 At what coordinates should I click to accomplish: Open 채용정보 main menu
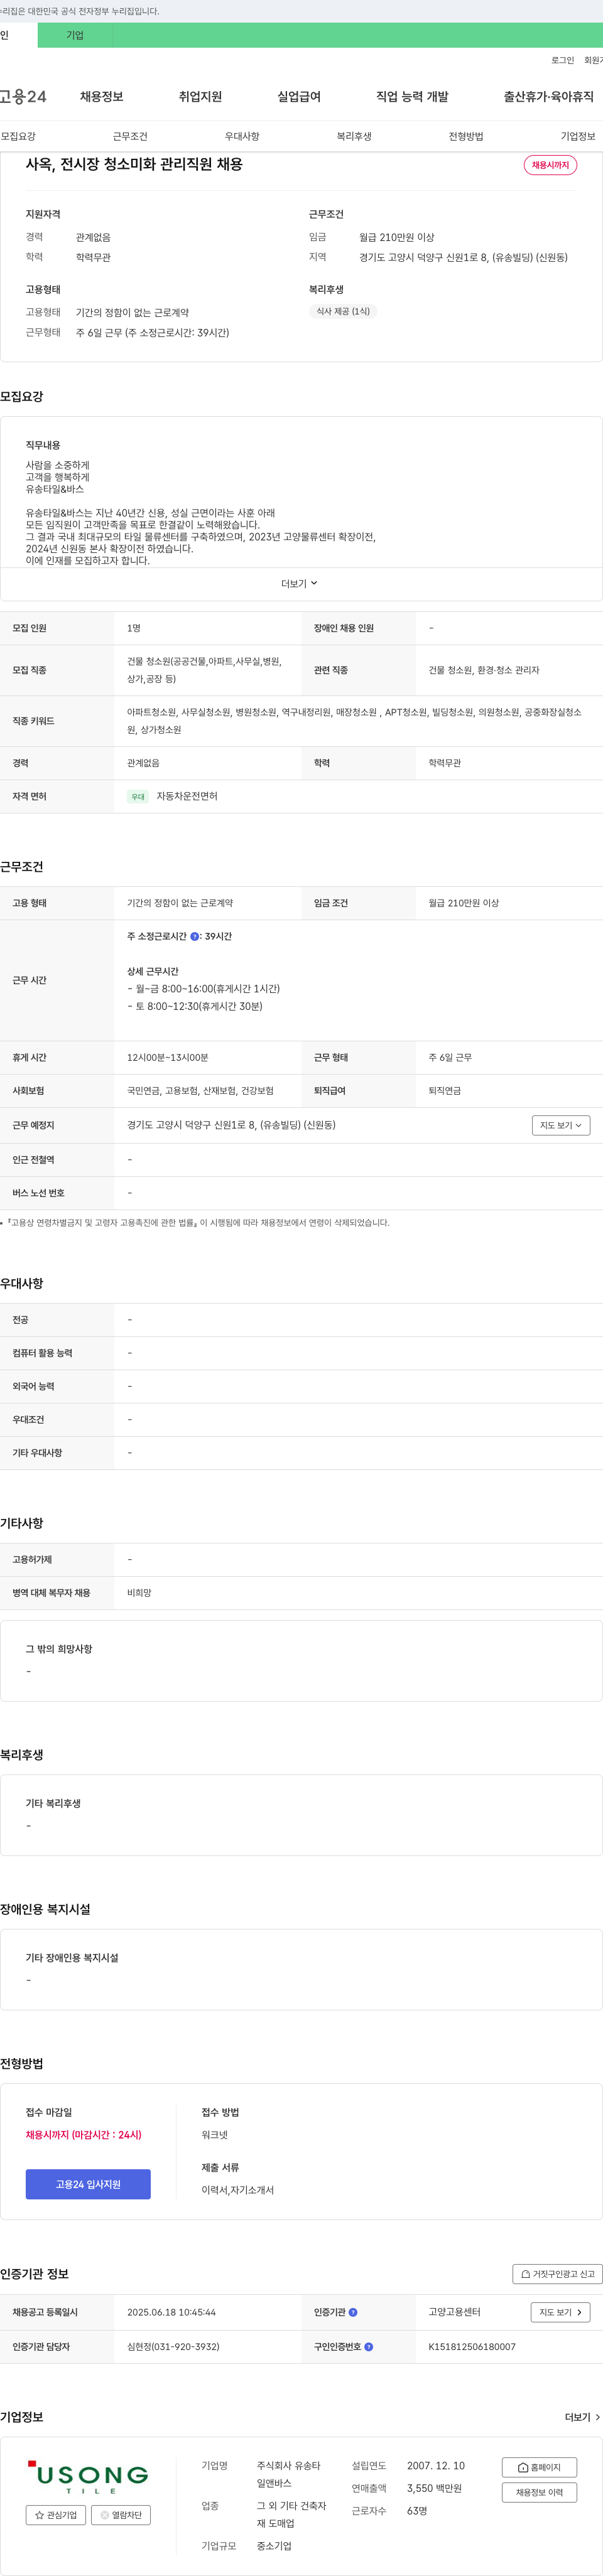(101, 97)
